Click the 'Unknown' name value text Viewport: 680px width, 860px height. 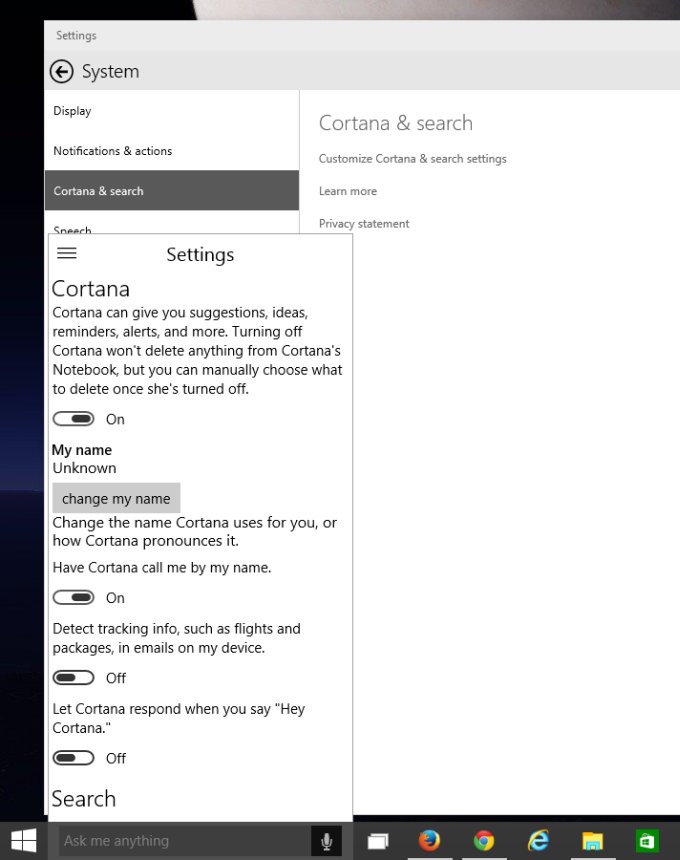click(x=84, y=468)
